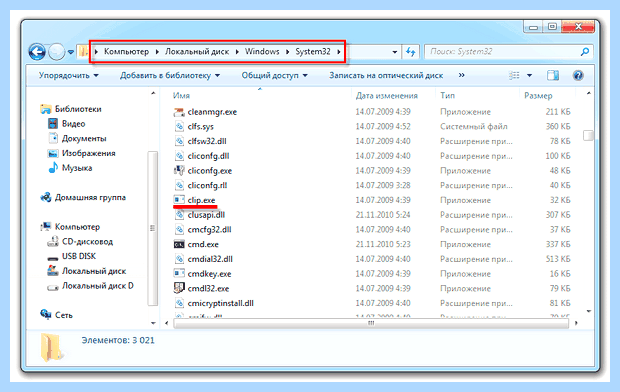This screenshot has width=620, height=392.
Task: Show more toolbar commands chevron
Action: [x=461, y=75]
